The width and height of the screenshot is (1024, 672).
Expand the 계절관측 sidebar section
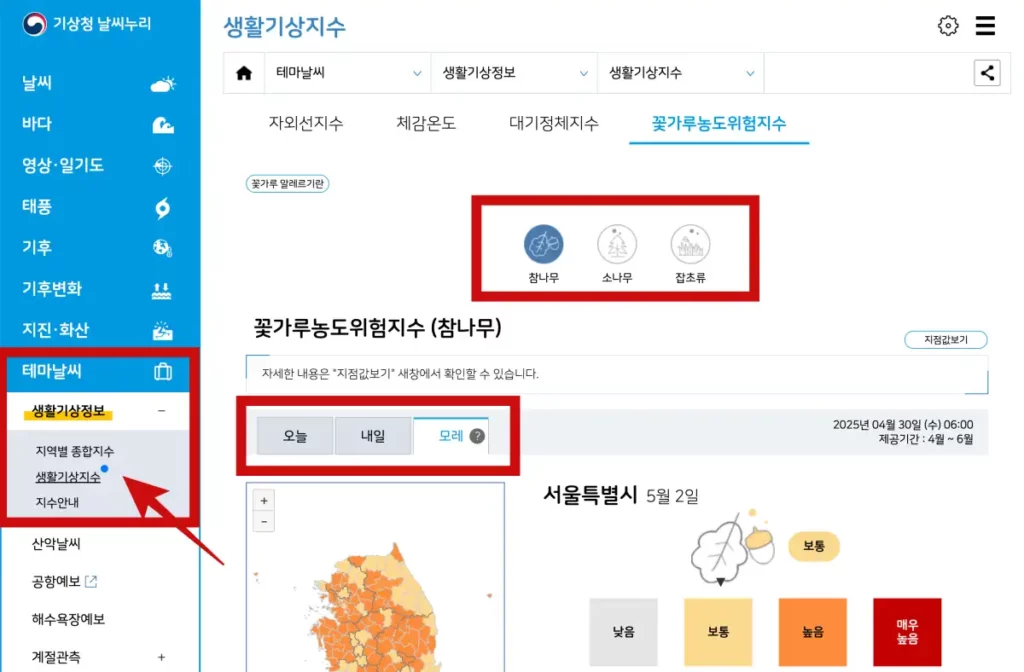pyautogui.click(x=161, y=657)
